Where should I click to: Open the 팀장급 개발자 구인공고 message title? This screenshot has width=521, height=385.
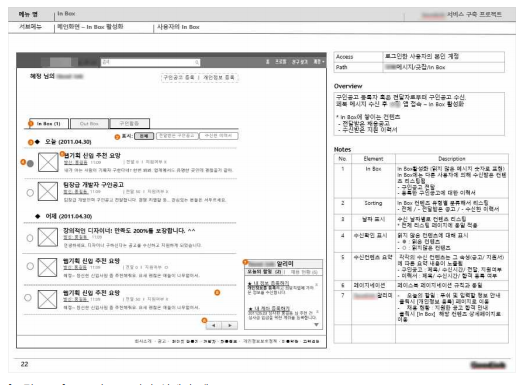[x=94, y=185]
